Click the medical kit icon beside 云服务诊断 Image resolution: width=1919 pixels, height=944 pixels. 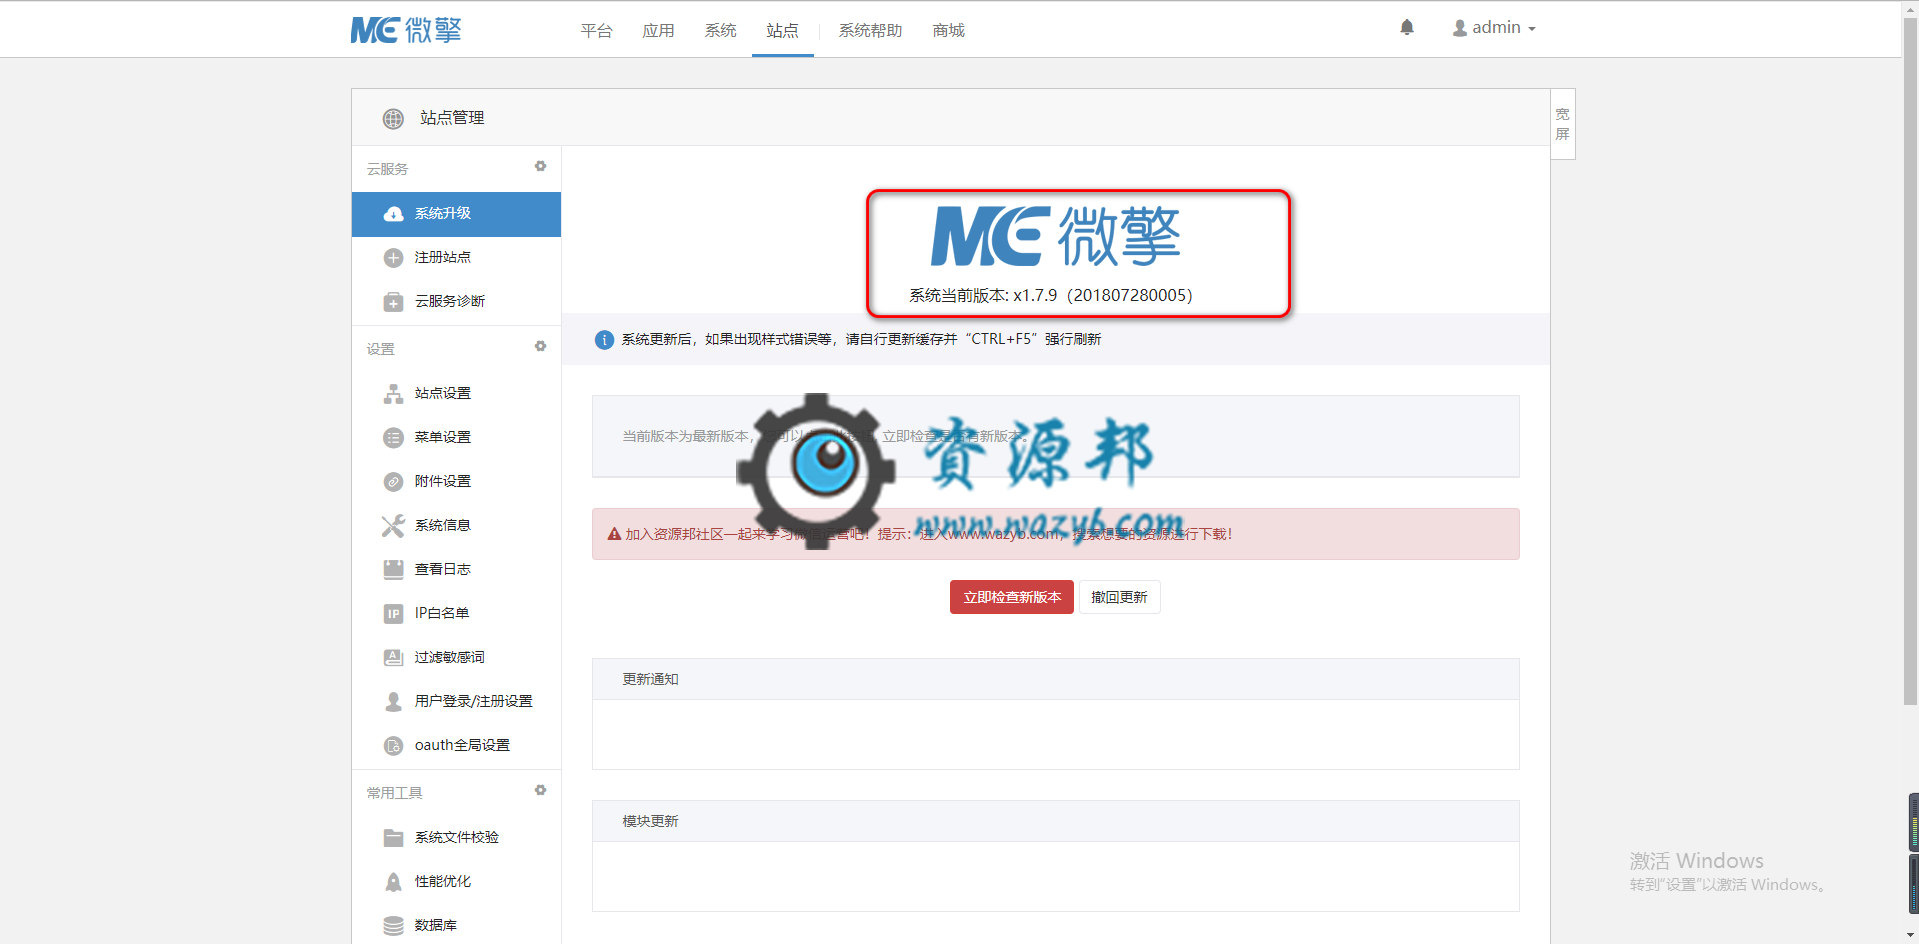coord(394,302)
